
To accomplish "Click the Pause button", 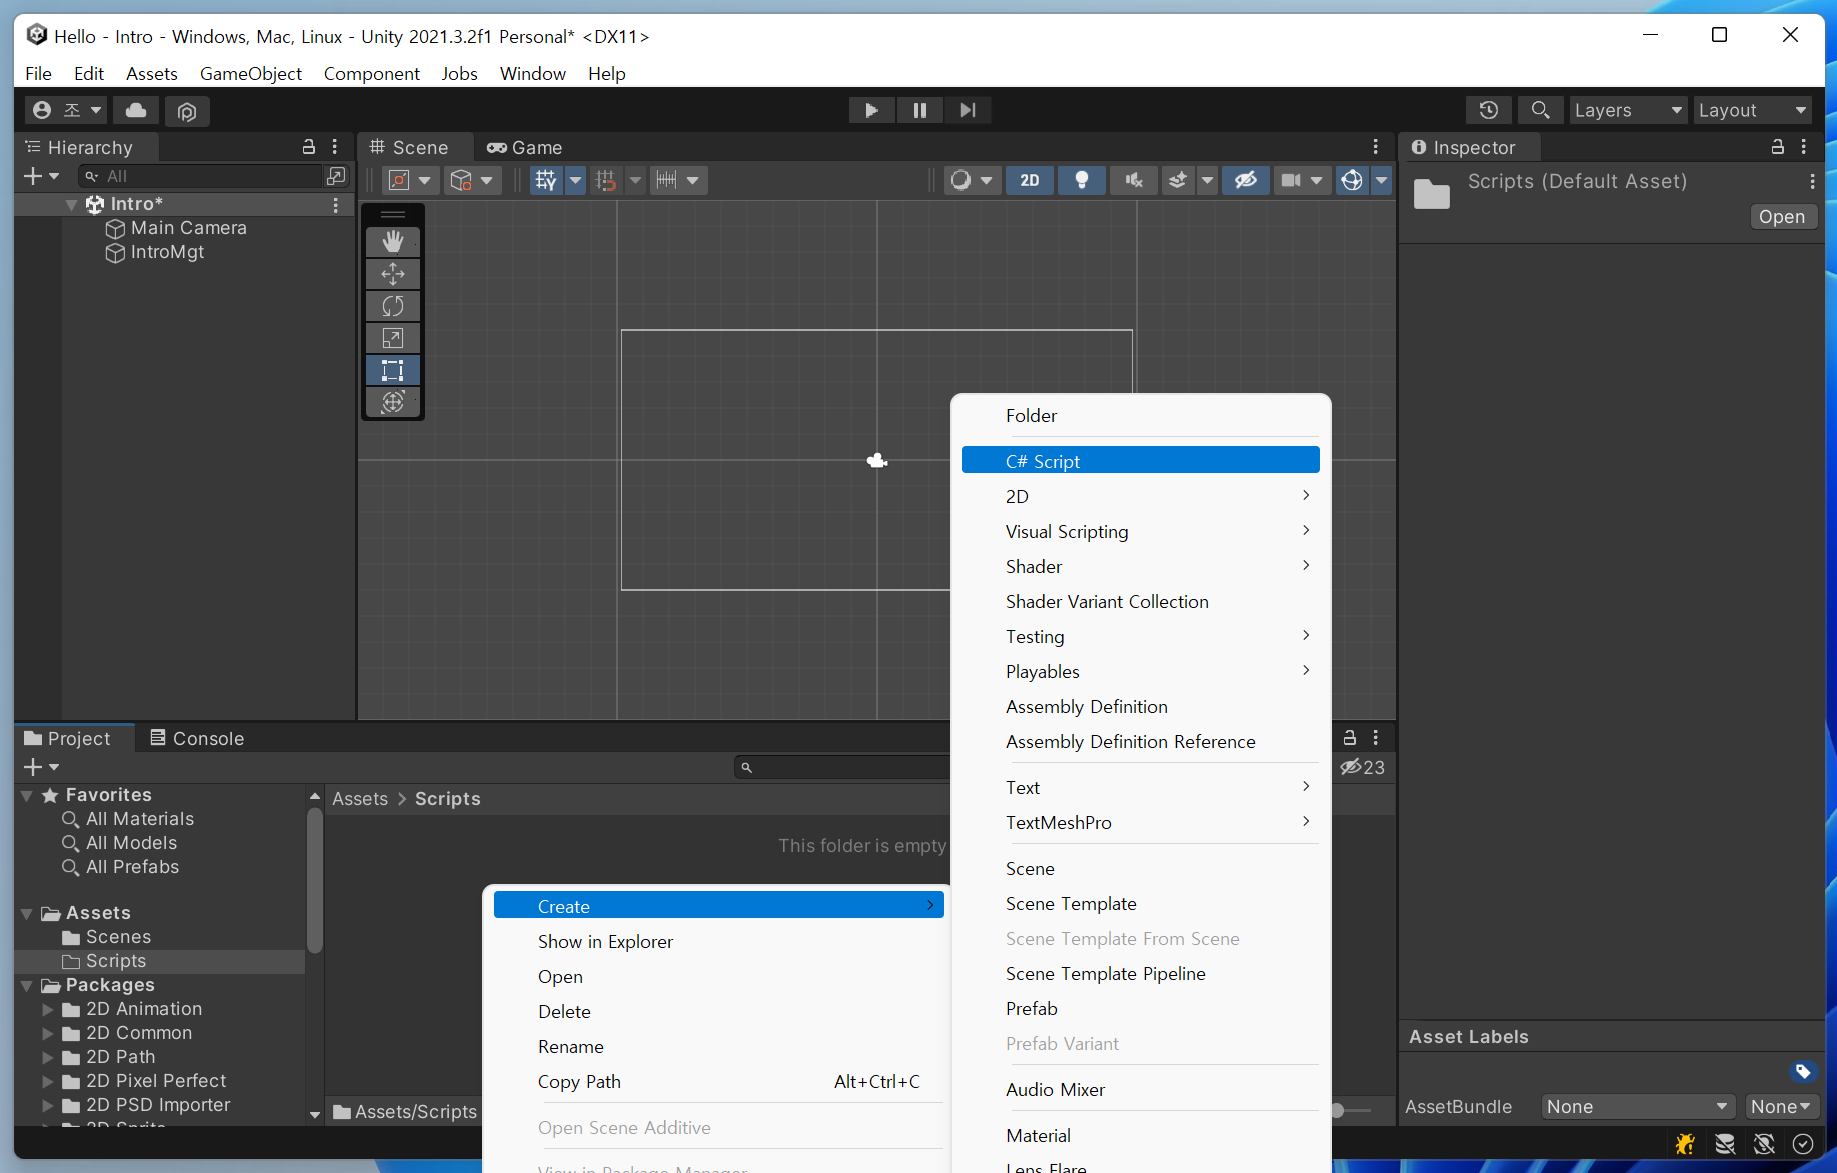I will point(919,110).
